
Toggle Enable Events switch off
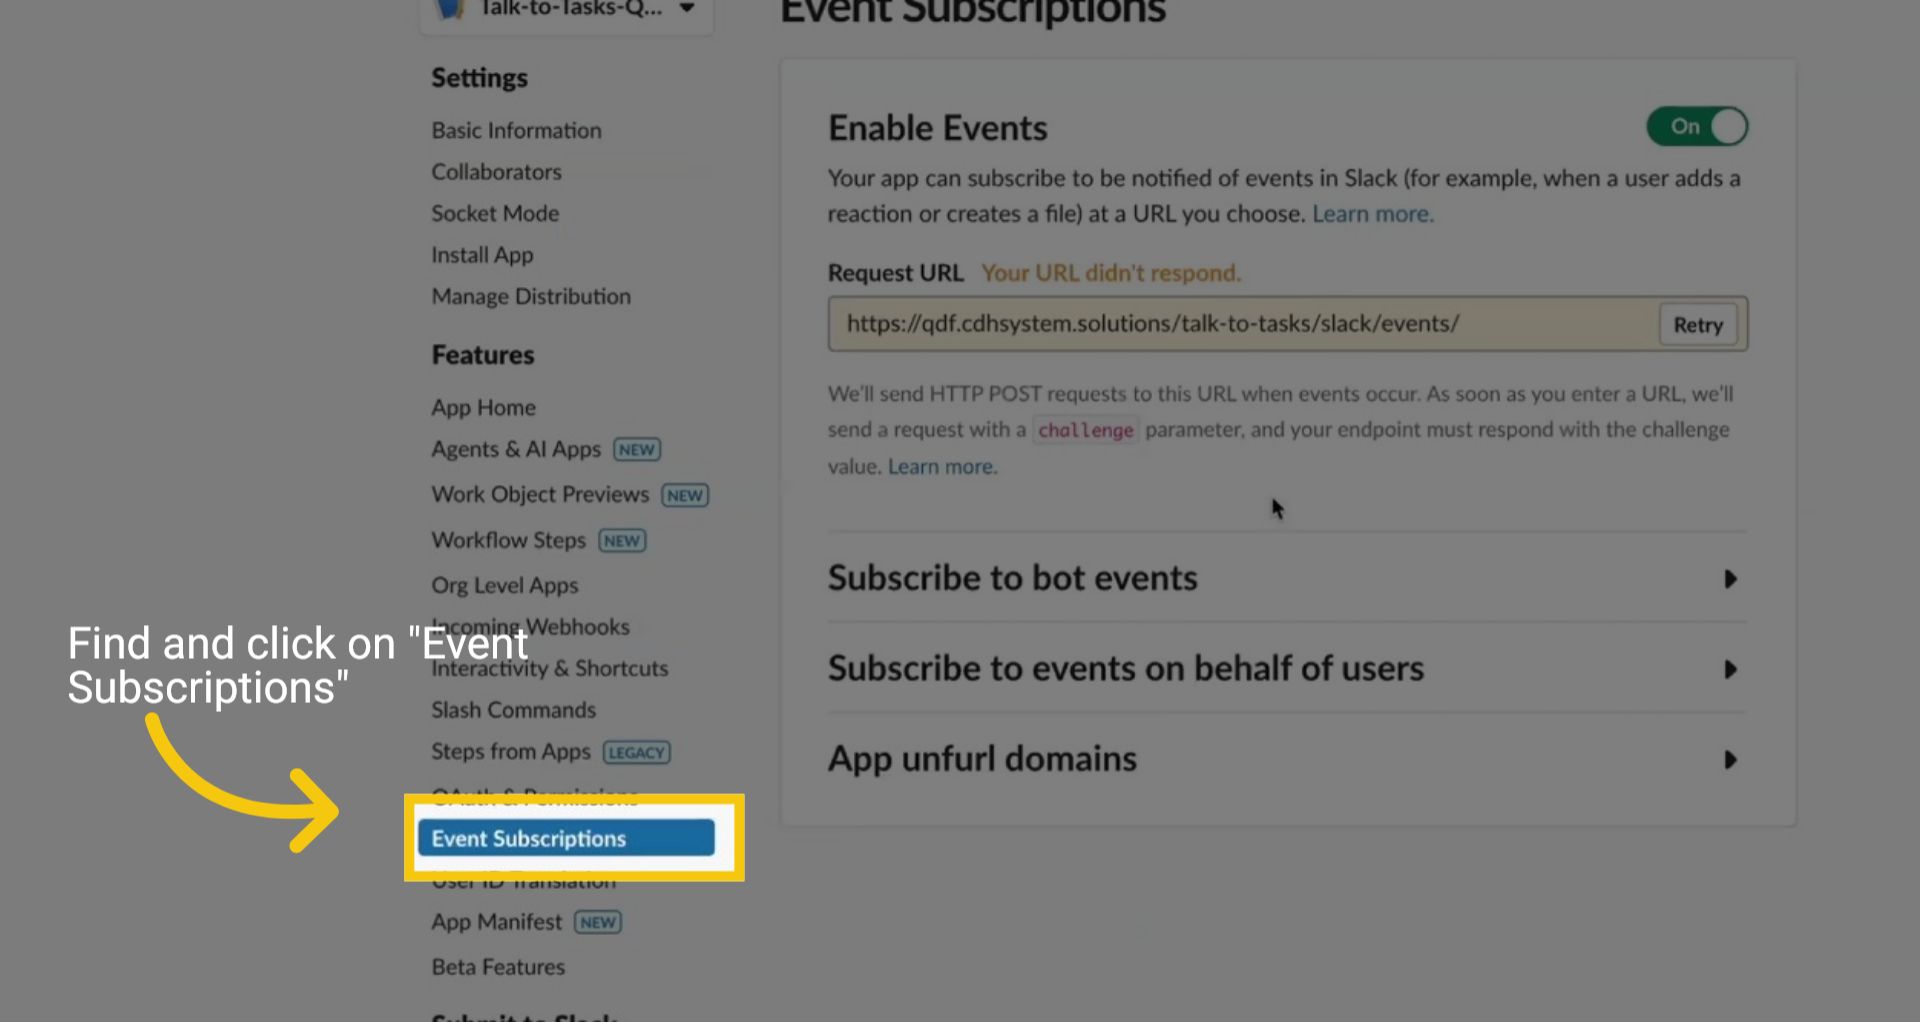1697,127
